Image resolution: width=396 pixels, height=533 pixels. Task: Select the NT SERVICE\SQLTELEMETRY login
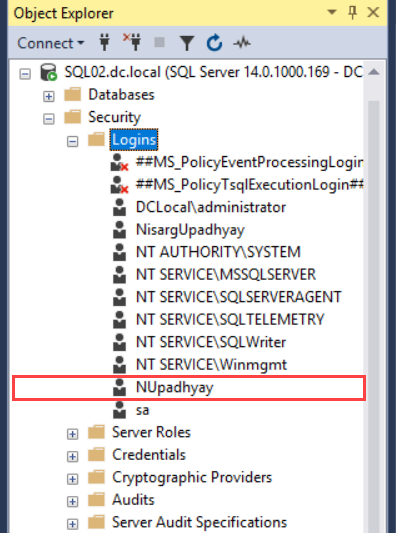[230, 319]
